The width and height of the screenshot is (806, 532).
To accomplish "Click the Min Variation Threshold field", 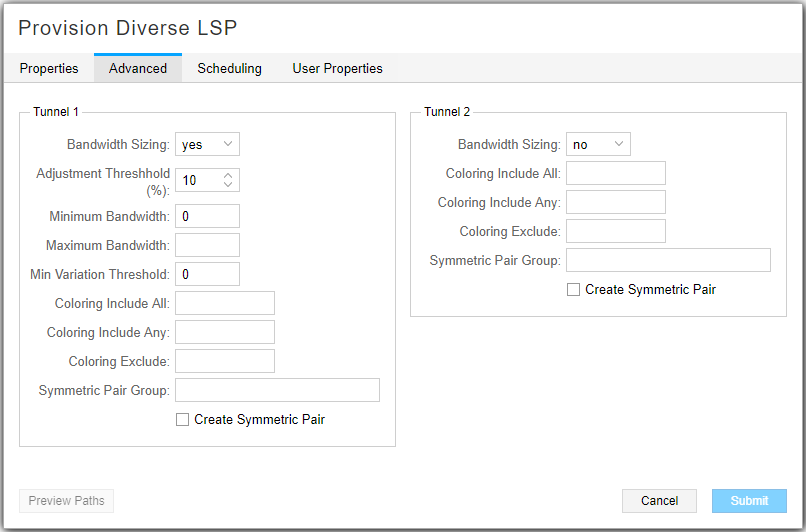I will (207, 274).
